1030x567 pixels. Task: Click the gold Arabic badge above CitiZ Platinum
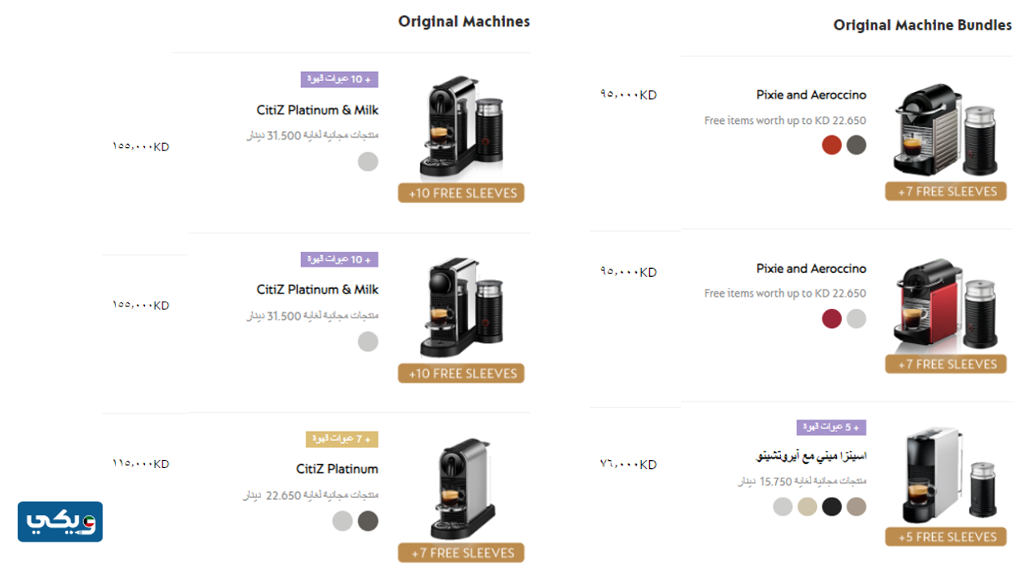click(x=341, y=439)
